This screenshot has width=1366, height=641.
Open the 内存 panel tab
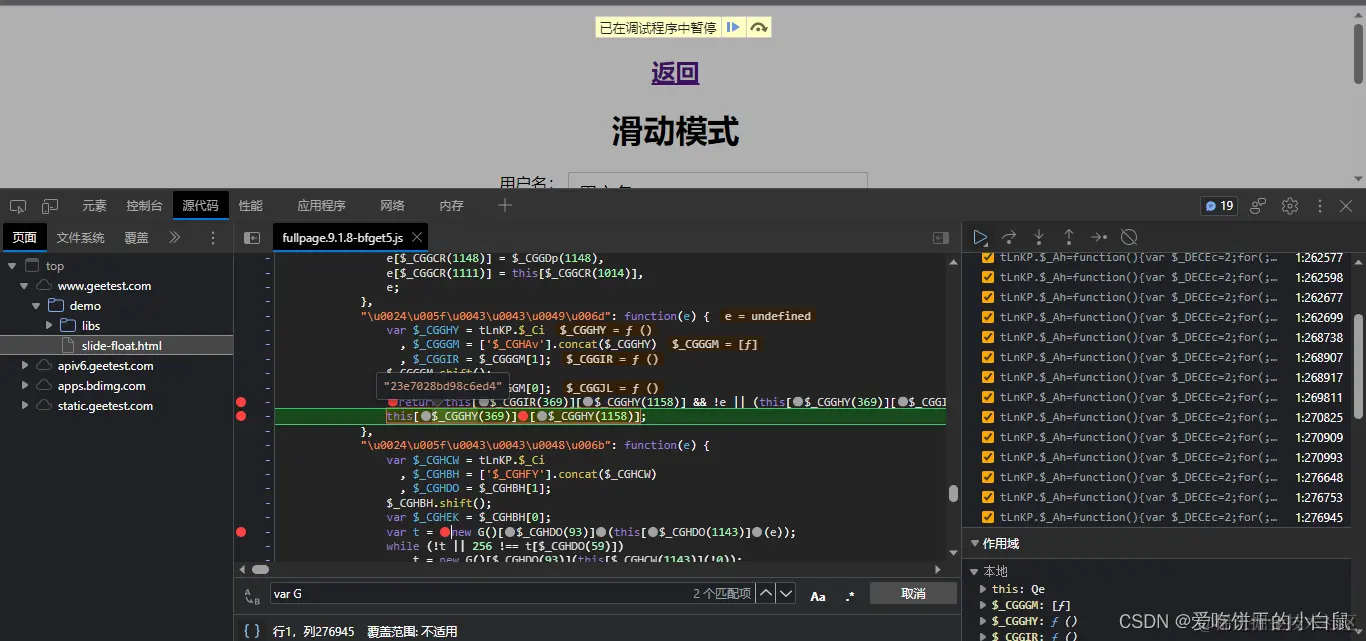(x=452, y=206)
